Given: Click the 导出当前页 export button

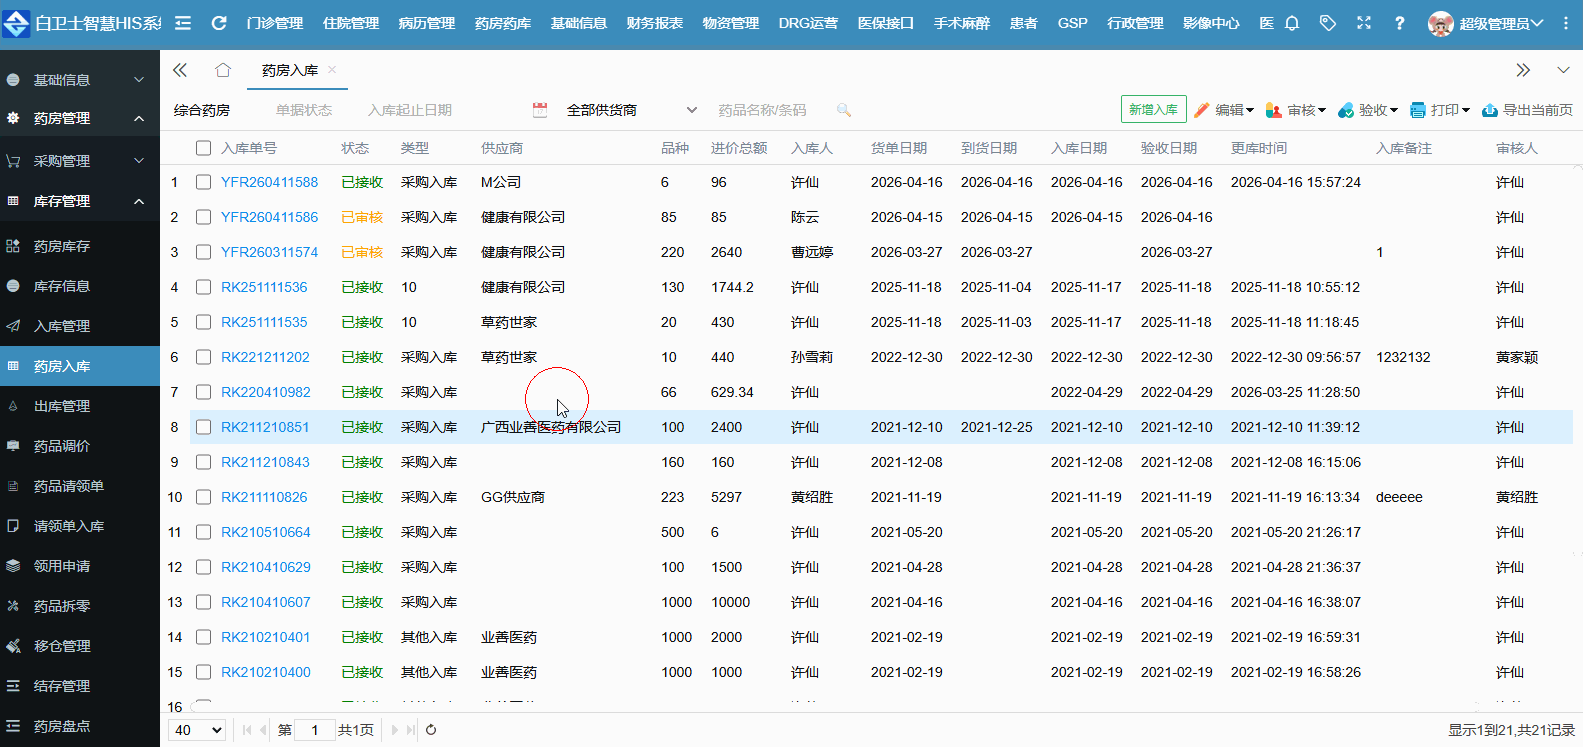Looking at the screenshot, I should click(x=1527, y=110).
